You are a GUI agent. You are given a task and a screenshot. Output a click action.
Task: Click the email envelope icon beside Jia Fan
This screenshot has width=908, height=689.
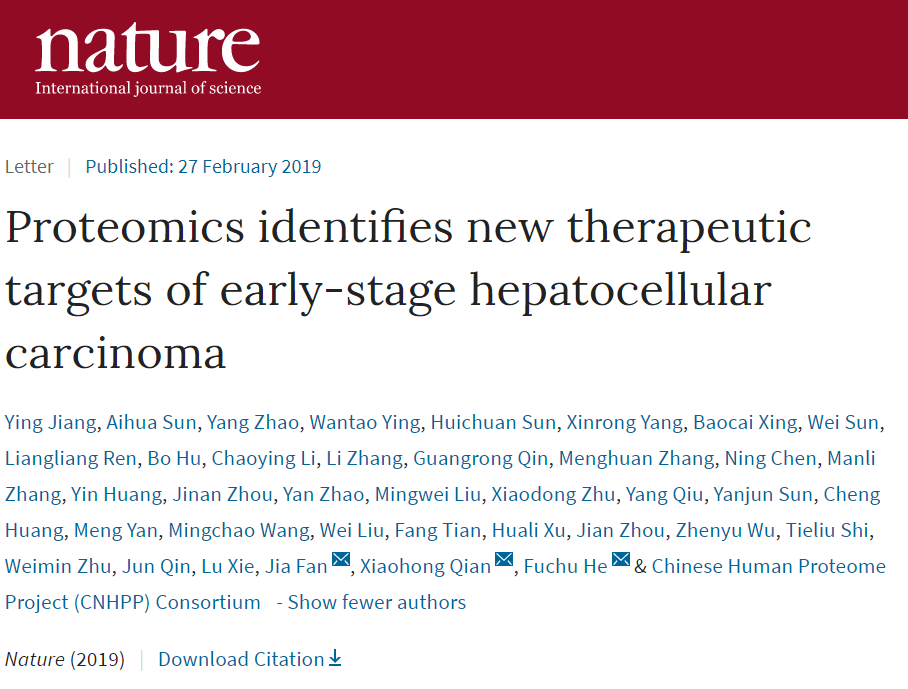click(341, 559)
